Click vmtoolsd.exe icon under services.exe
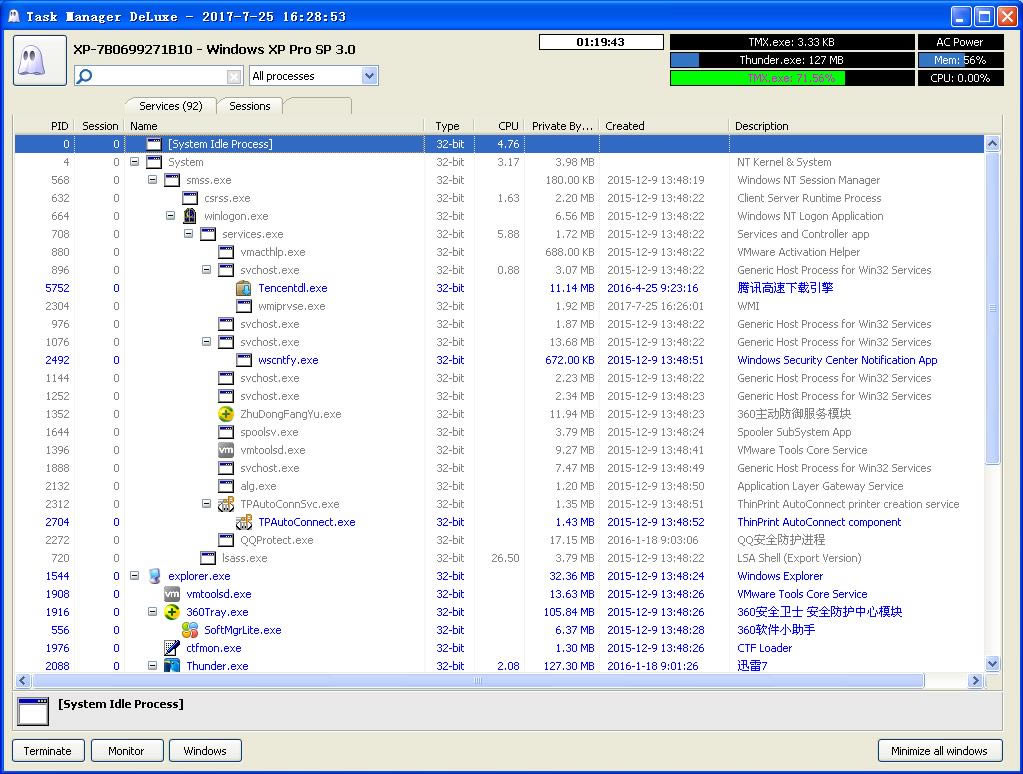1023x774 pixels. pos(226,450)
